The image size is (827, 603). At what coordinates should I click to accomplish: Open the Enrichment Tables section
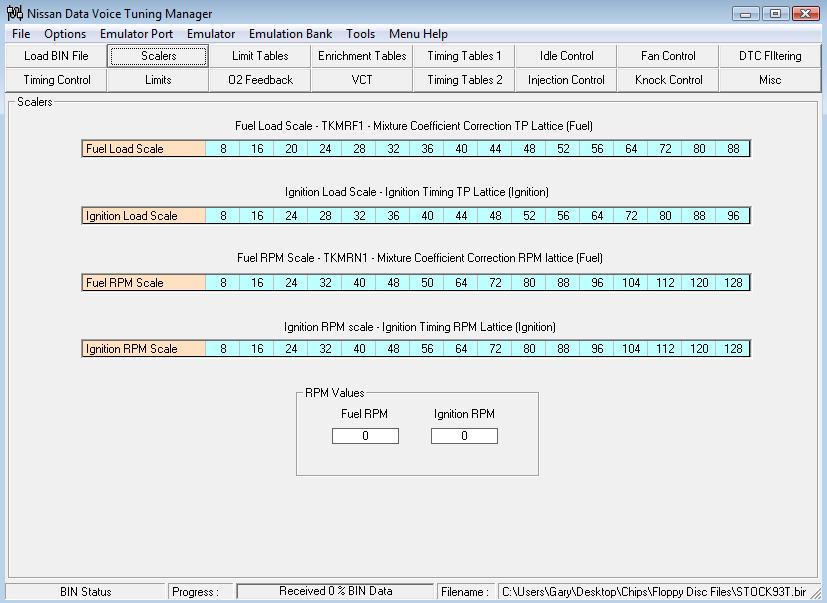[x=362, y=56]
